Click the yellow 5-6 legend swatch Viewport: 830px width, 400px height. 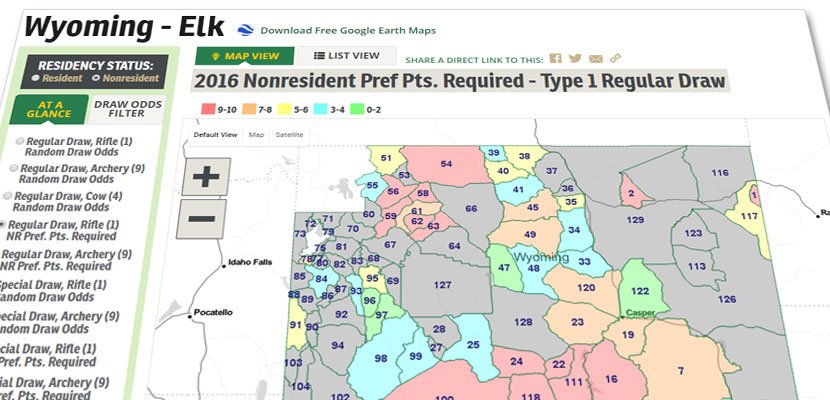(x=286, y=110)
